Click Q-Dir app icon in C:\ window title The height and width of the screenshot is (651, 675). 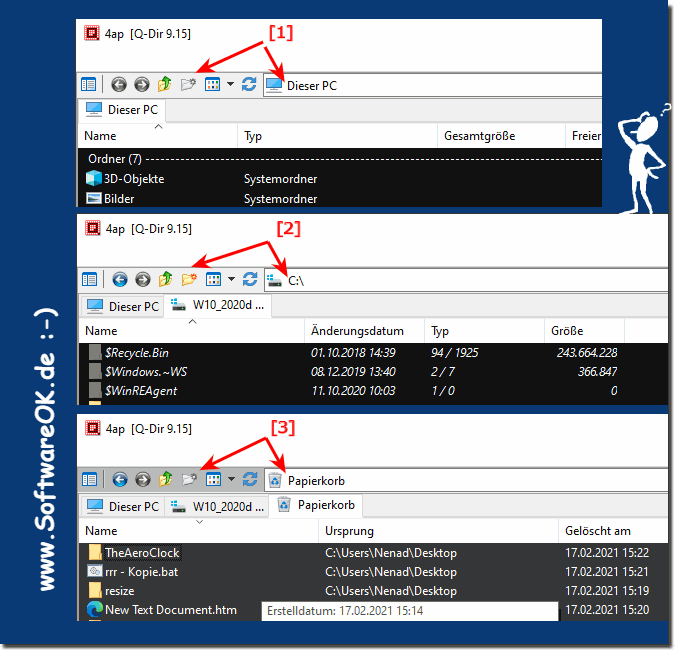93,228
